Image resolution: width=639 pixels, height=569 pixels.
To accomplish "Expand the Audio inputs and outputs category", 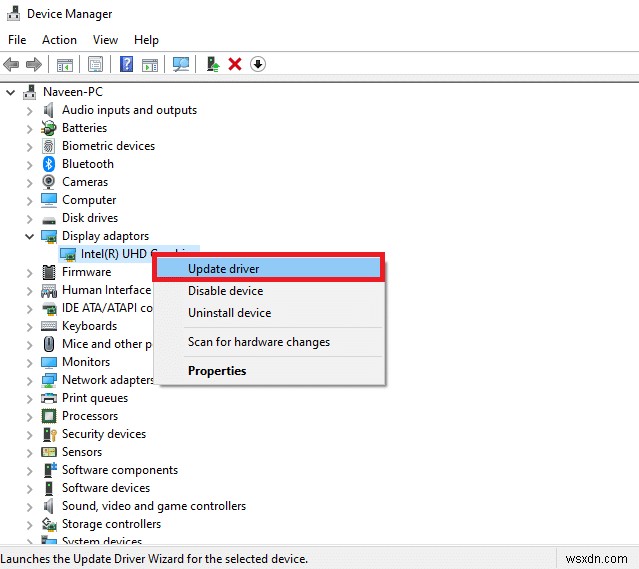I will coord(29,111).
